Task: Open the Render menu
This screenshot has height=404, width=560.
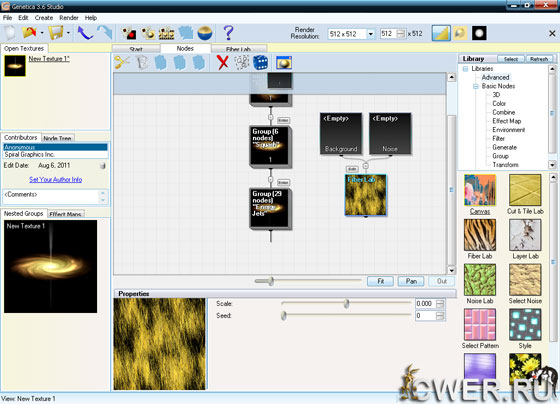Action: click(69, 18)
